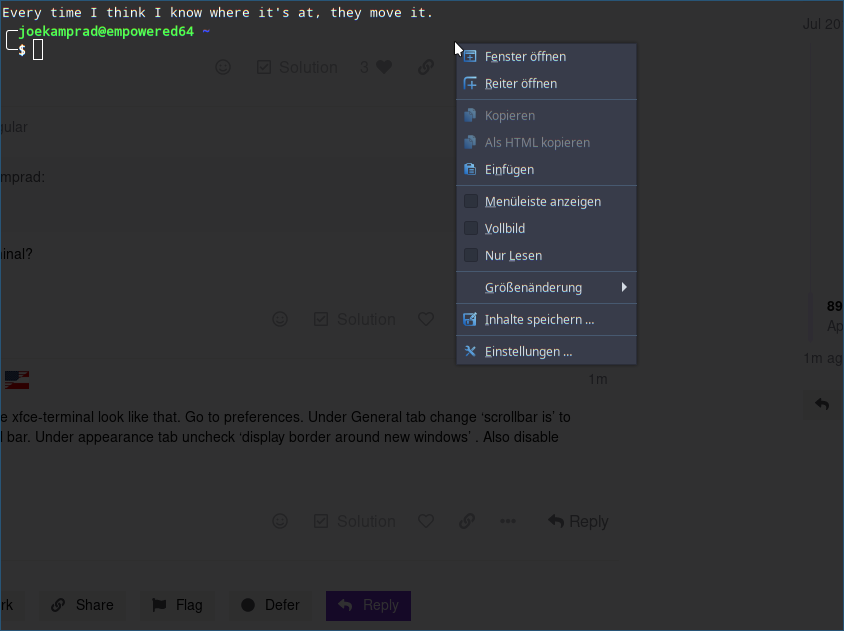844x631 pixels.
Task: Select Als HTML kopieren menu entry
Action: pos(537,143)
